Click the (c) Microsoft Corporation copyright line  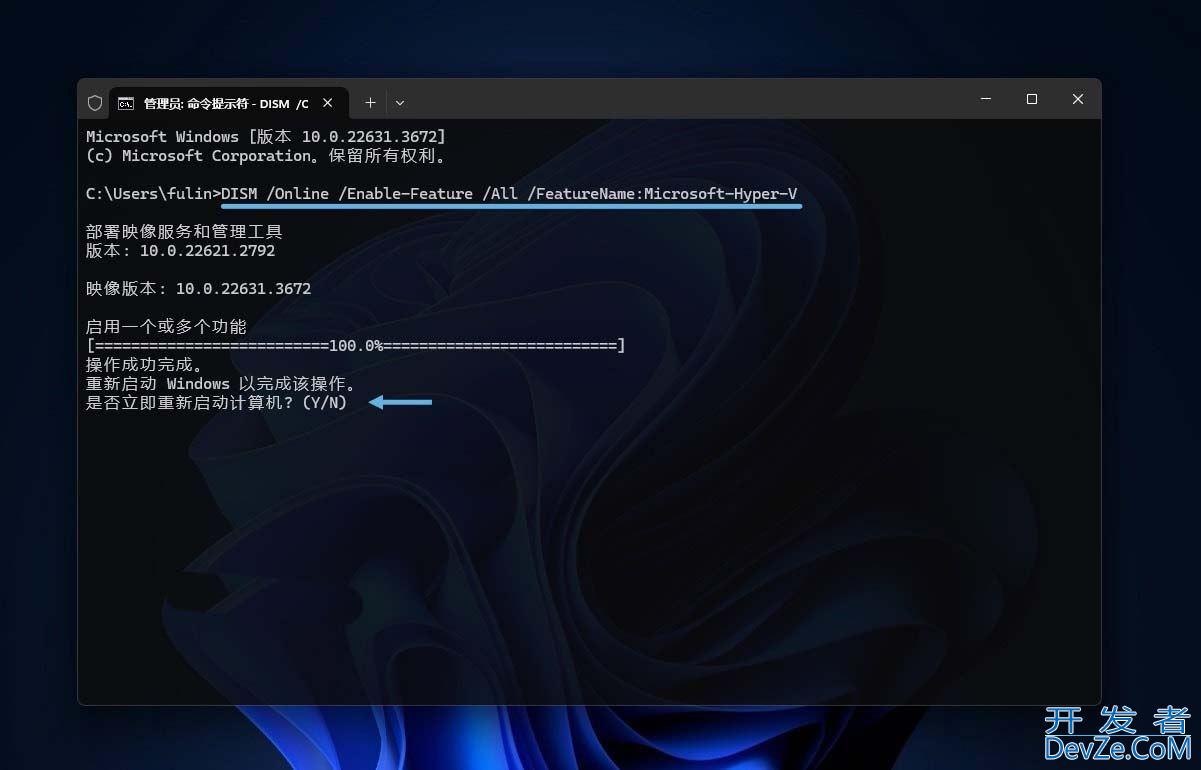pyautogui.click(x=266, y=155)
